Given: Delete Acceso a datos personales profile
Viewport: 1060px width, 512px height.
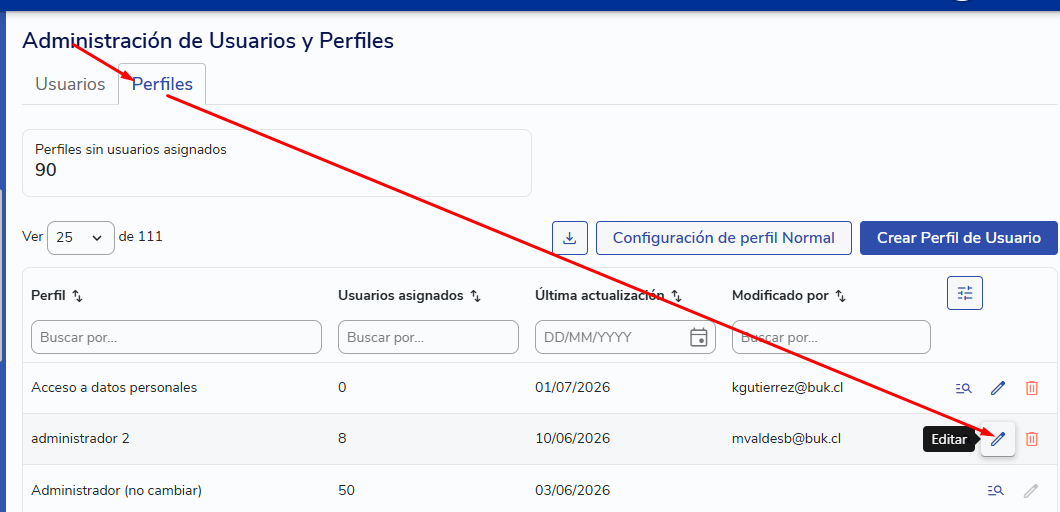Looking at the screenshot, I should click(x=1032, y=388).
